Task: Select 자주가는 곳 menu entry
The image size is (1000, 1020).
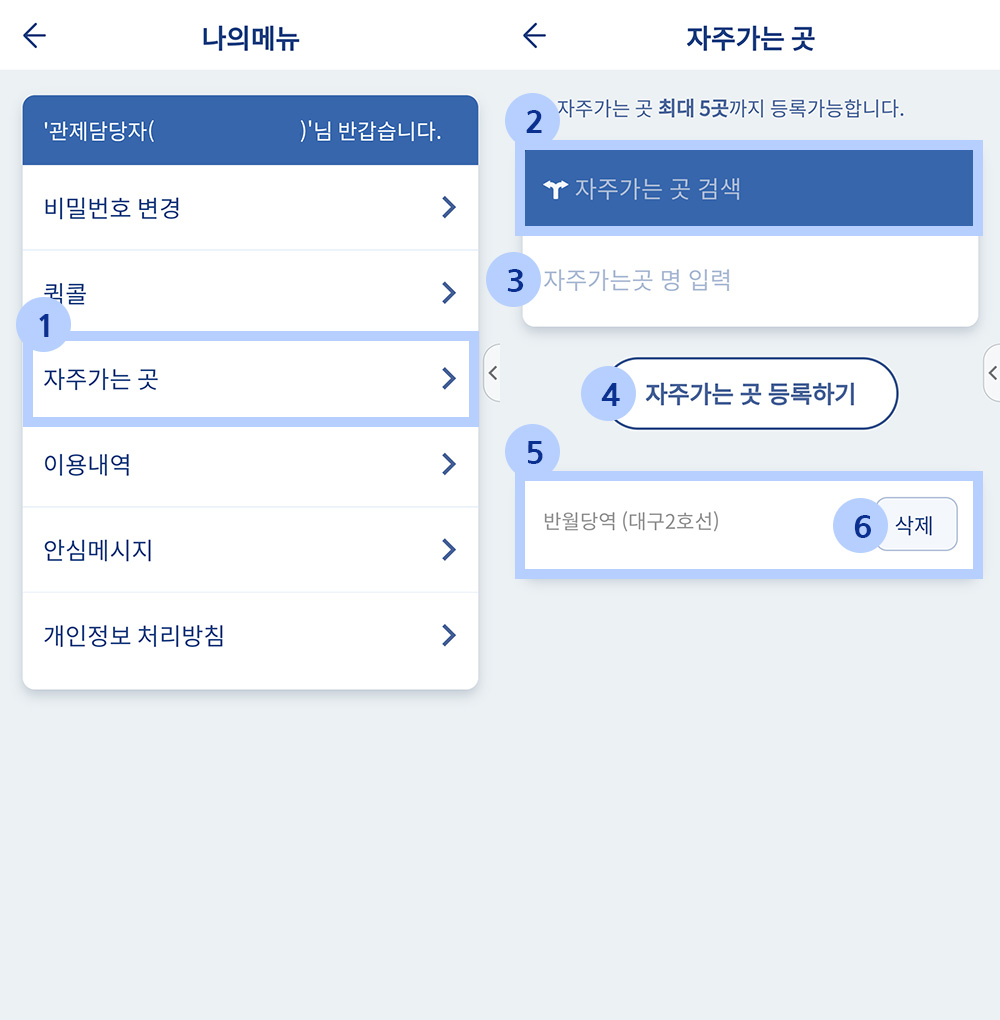Action: click(x=250, y=379)
